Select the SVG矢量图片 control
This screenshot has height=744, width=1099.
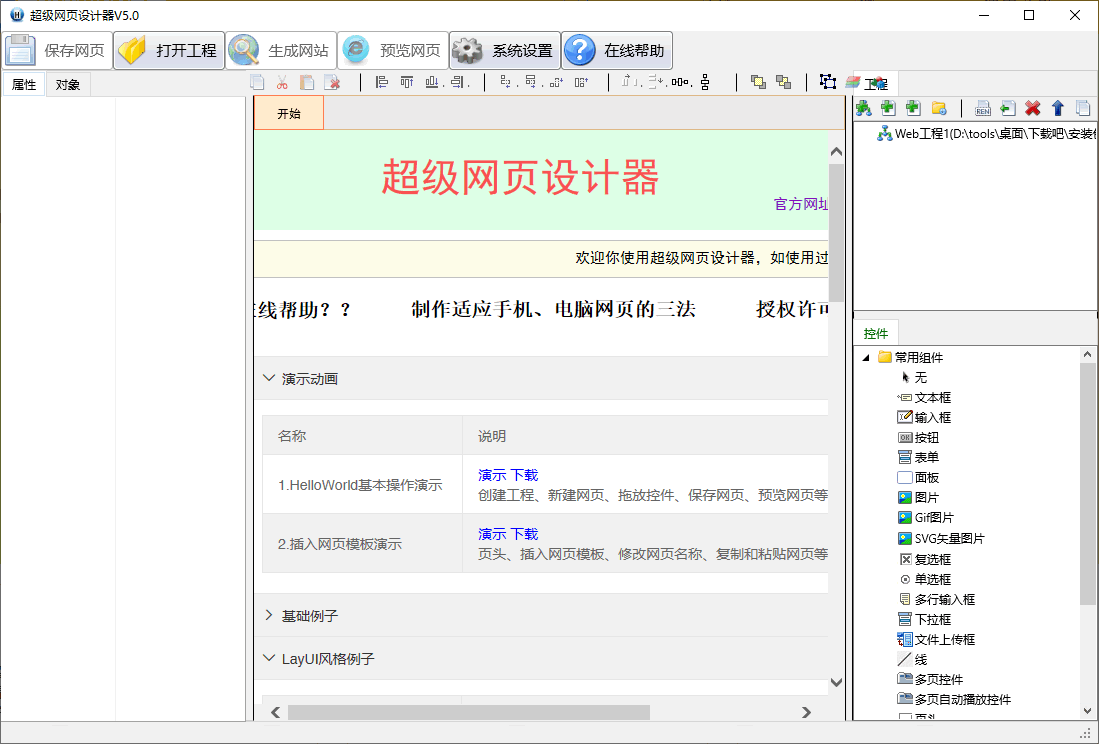[941, 538]
